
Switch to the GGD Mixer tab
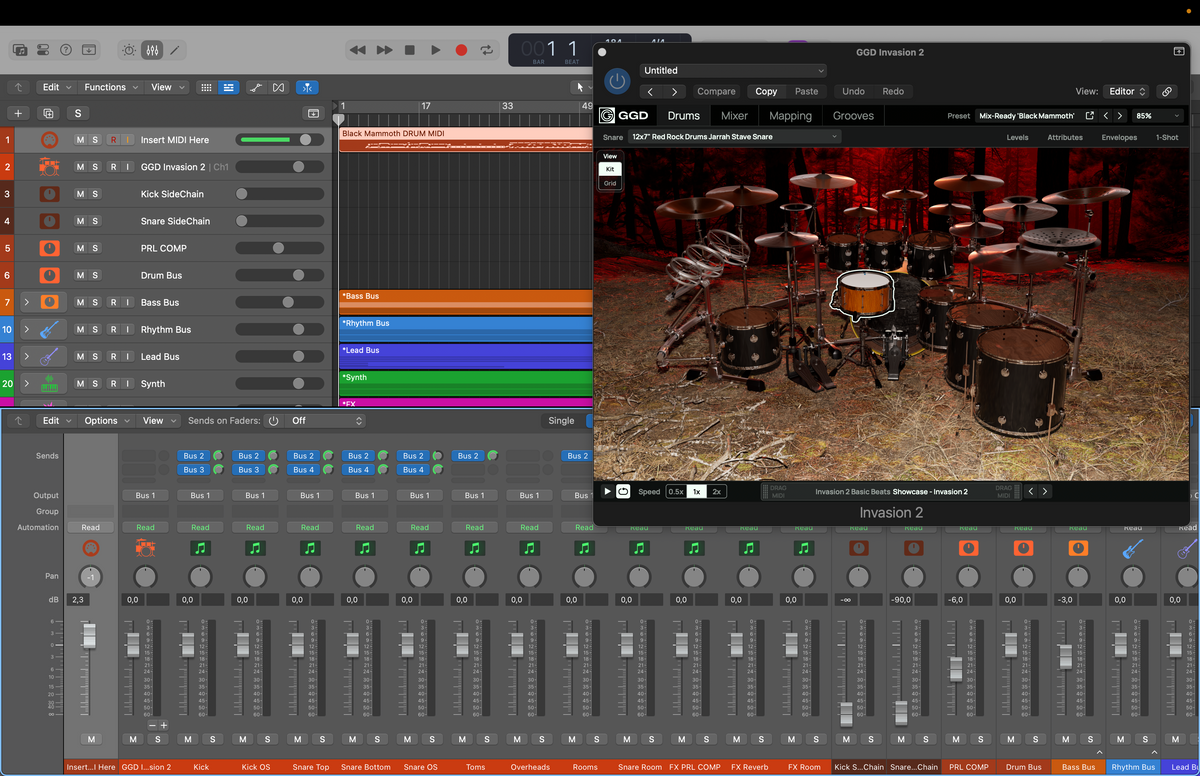pos(734,116)
